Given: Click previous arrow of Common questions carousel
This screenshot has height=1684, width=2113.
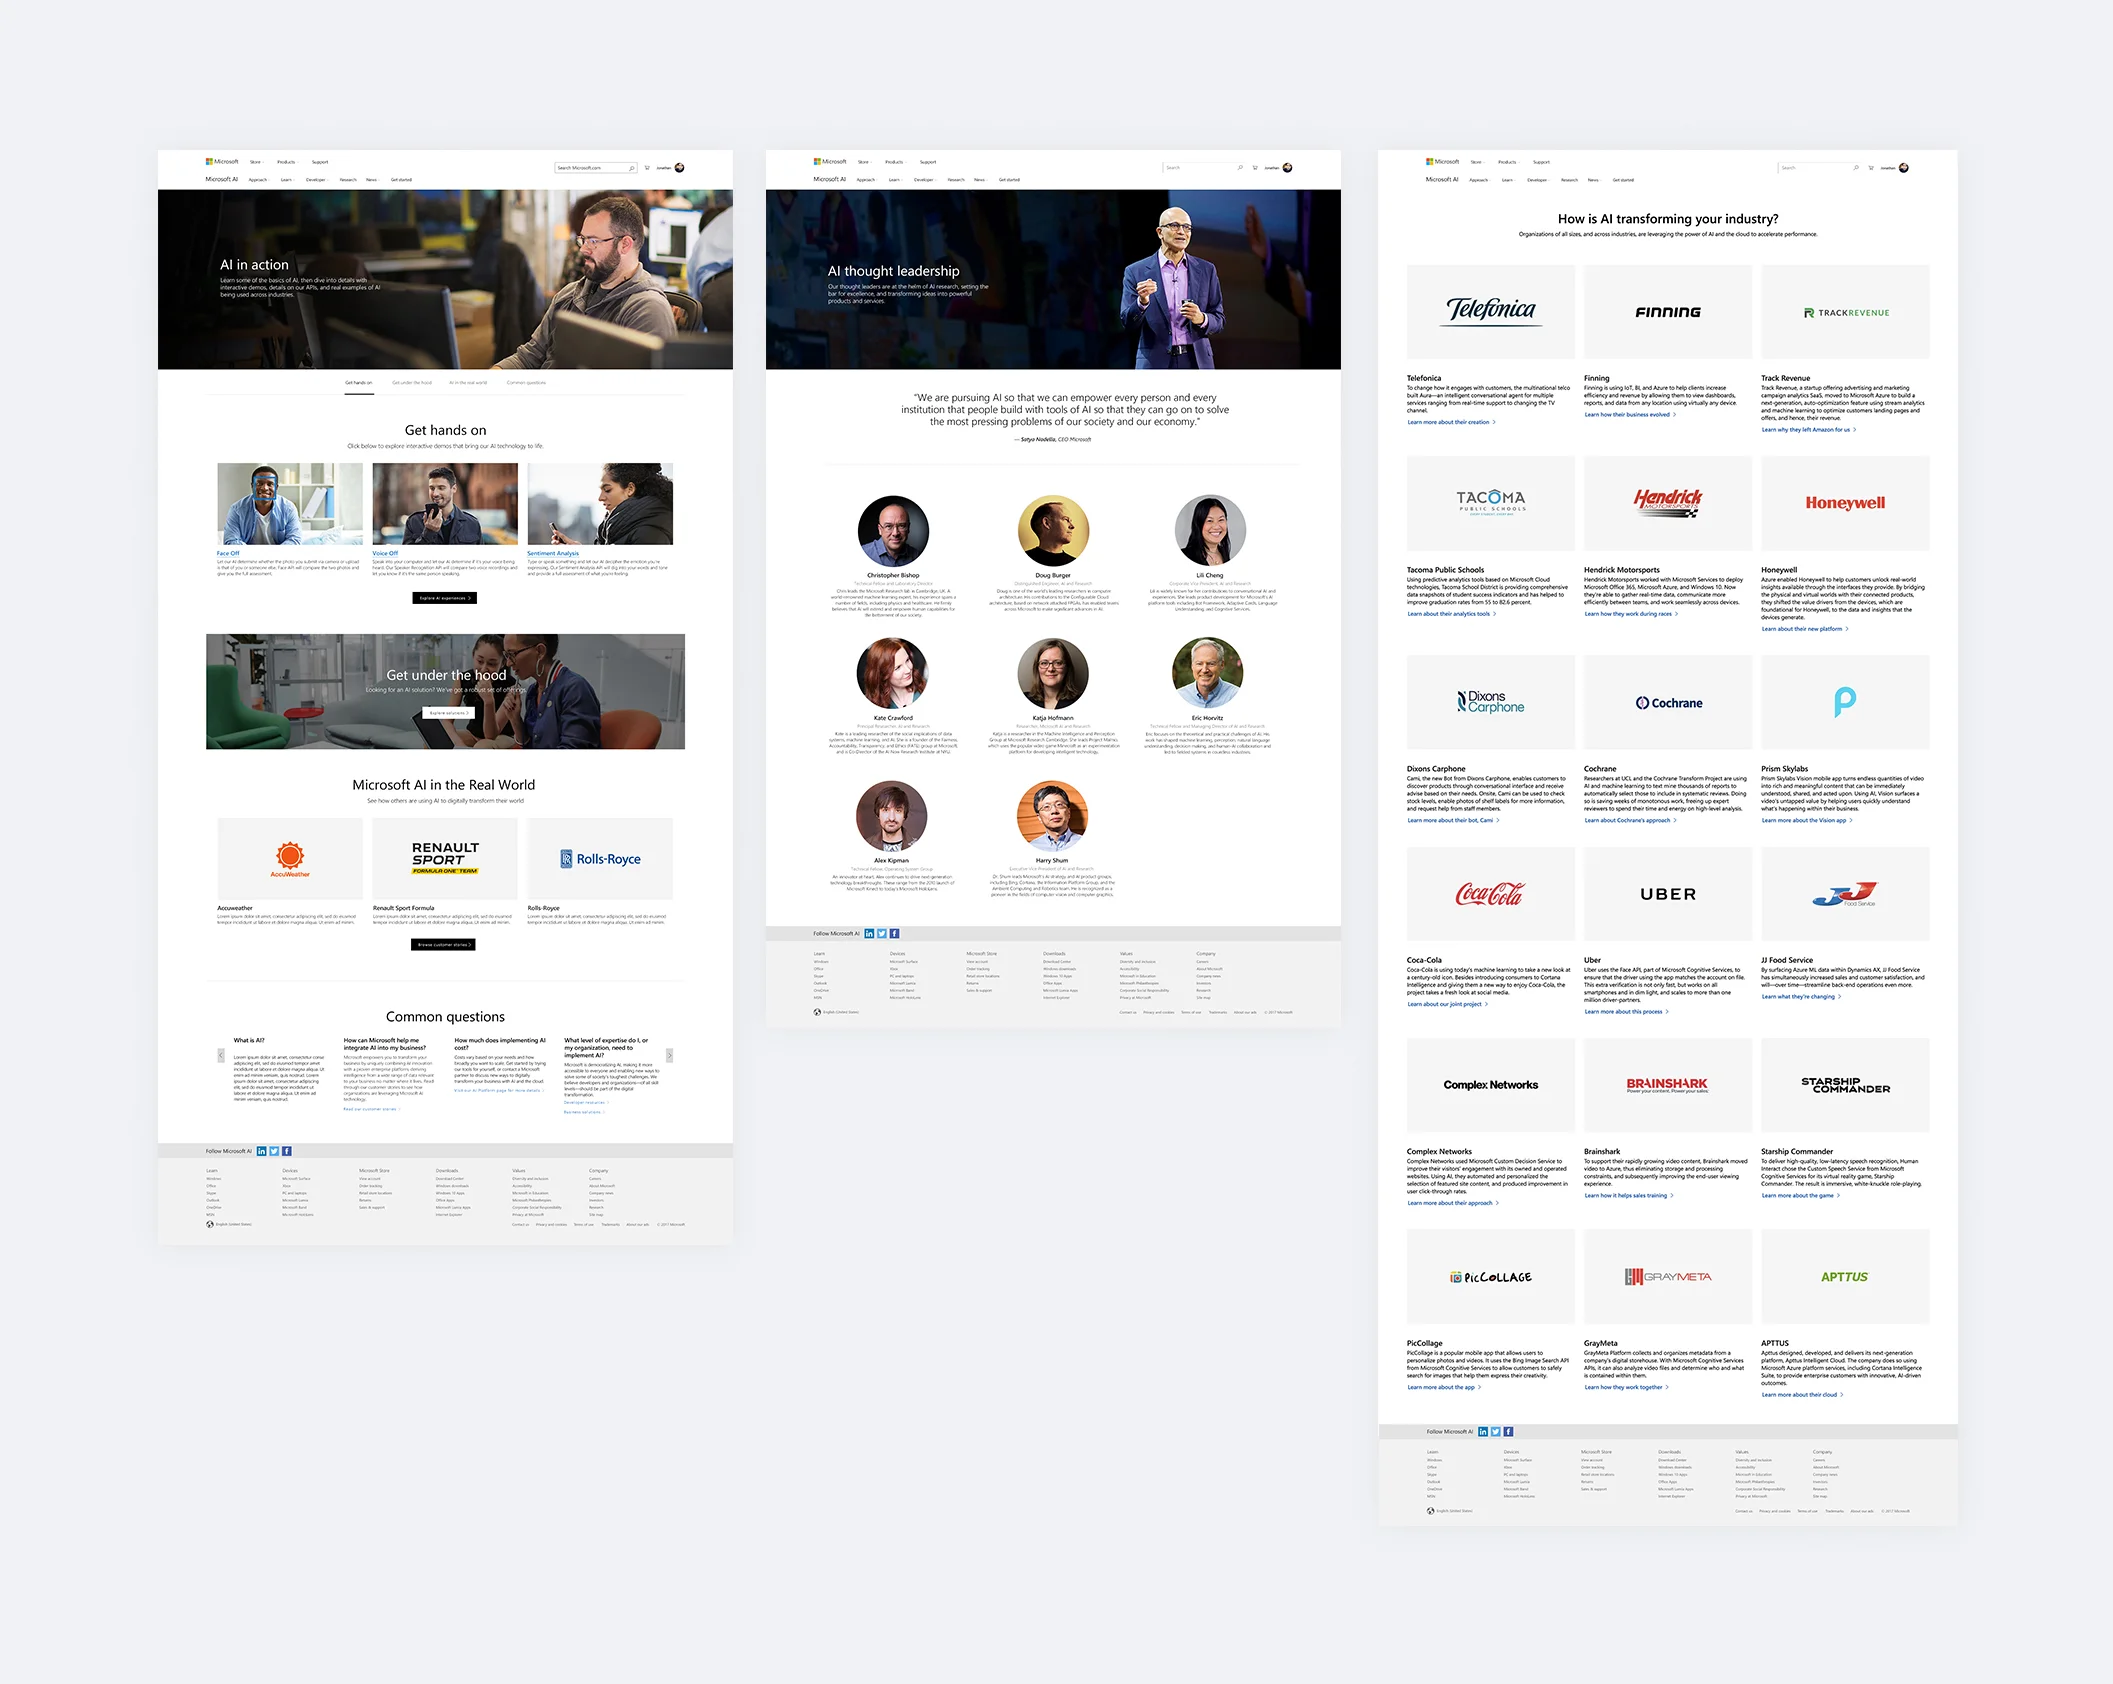Looking at the screenshot, I should 221,1055.
